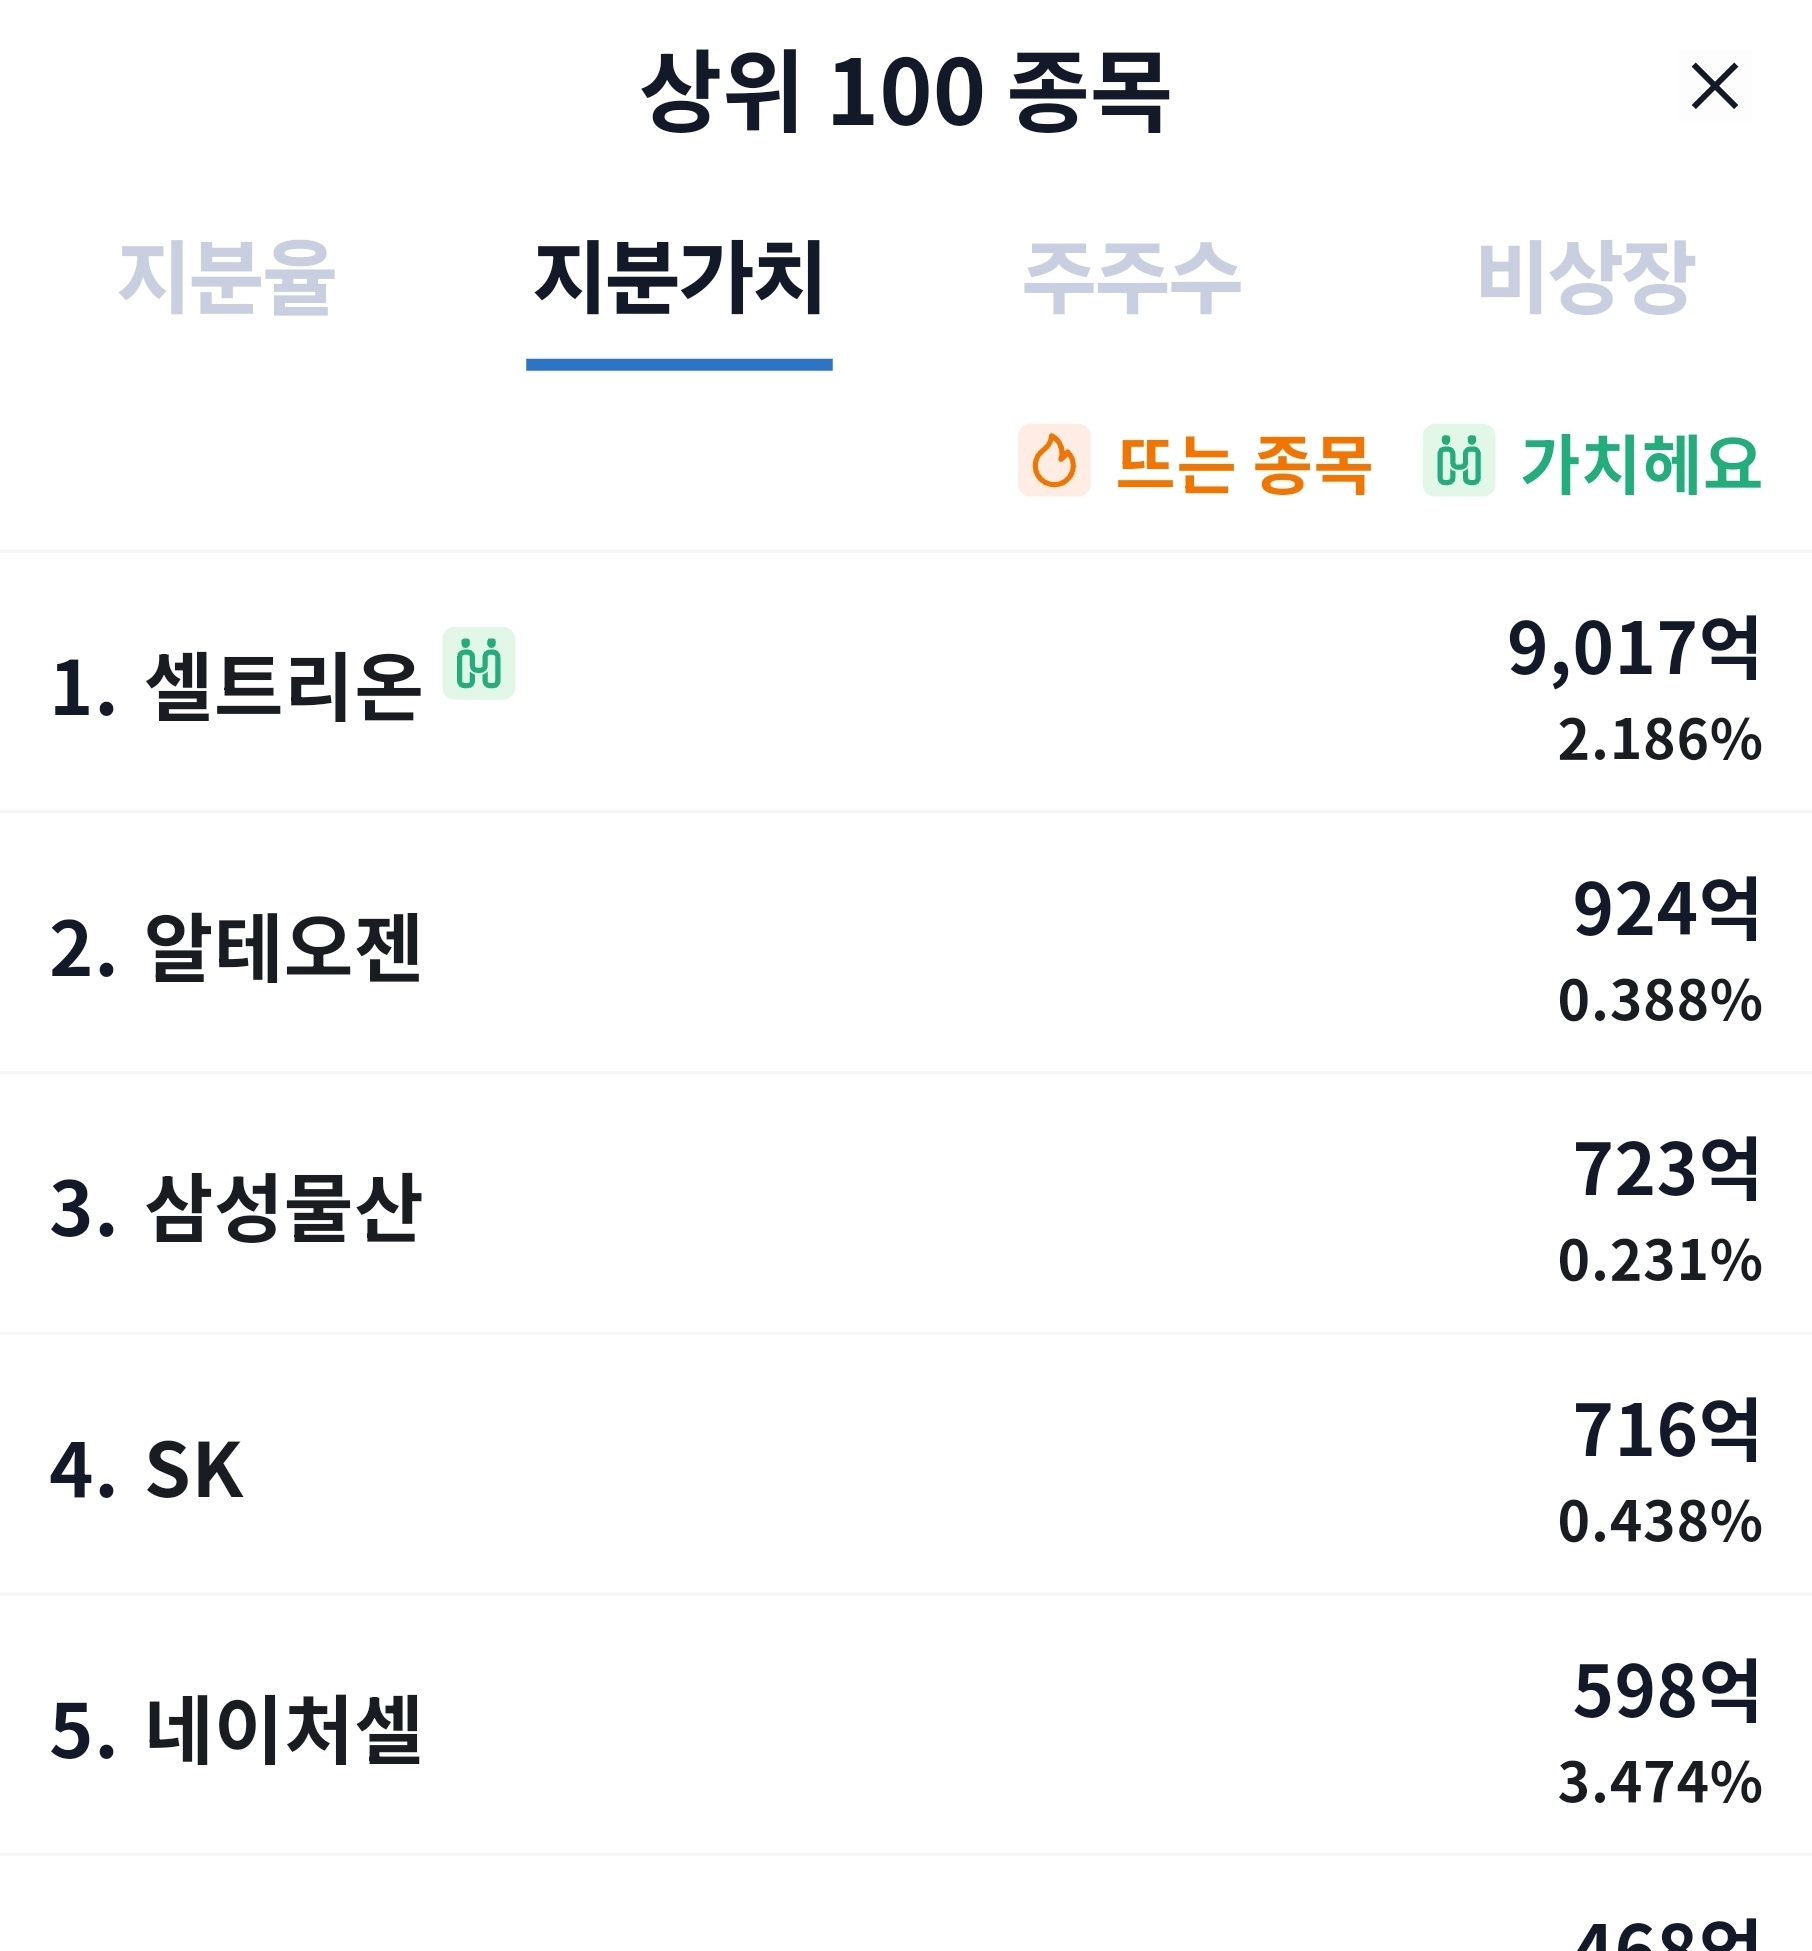Tap the 0.438% stake of SK
1812x1951 pixels.
1660,1521
